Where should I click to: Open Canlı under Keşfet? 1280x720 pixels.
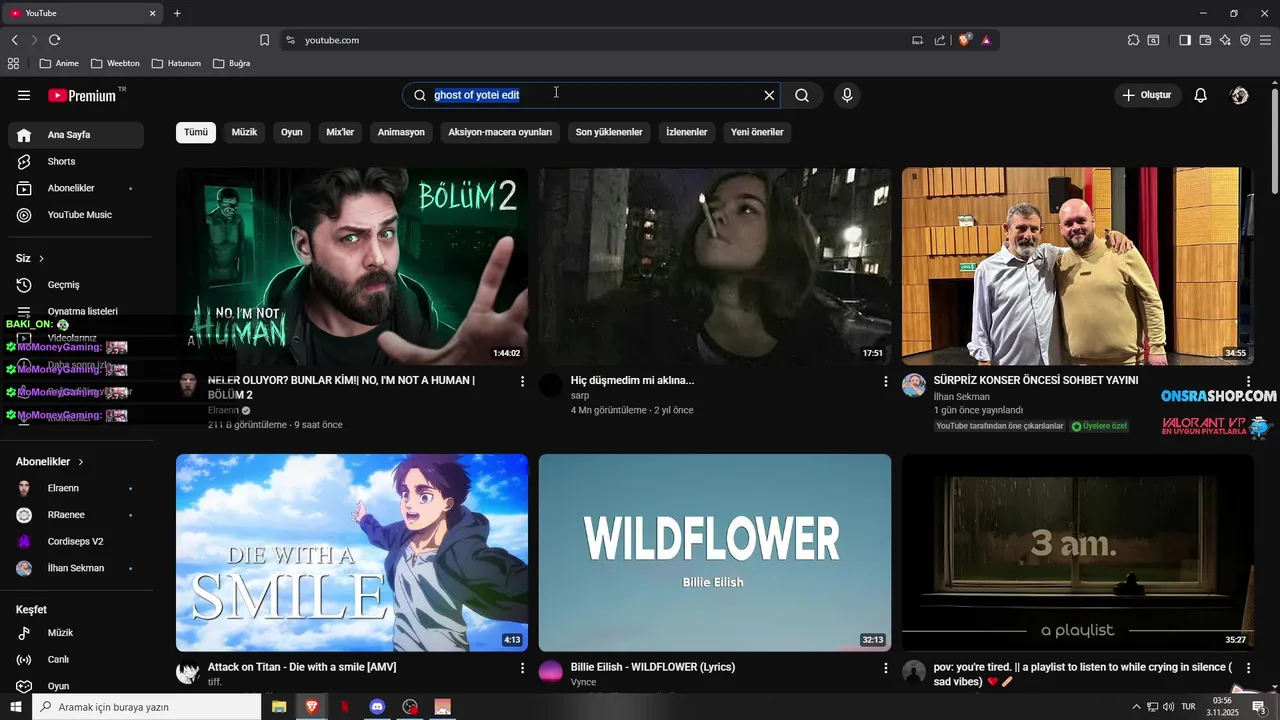tap(76, 660)
